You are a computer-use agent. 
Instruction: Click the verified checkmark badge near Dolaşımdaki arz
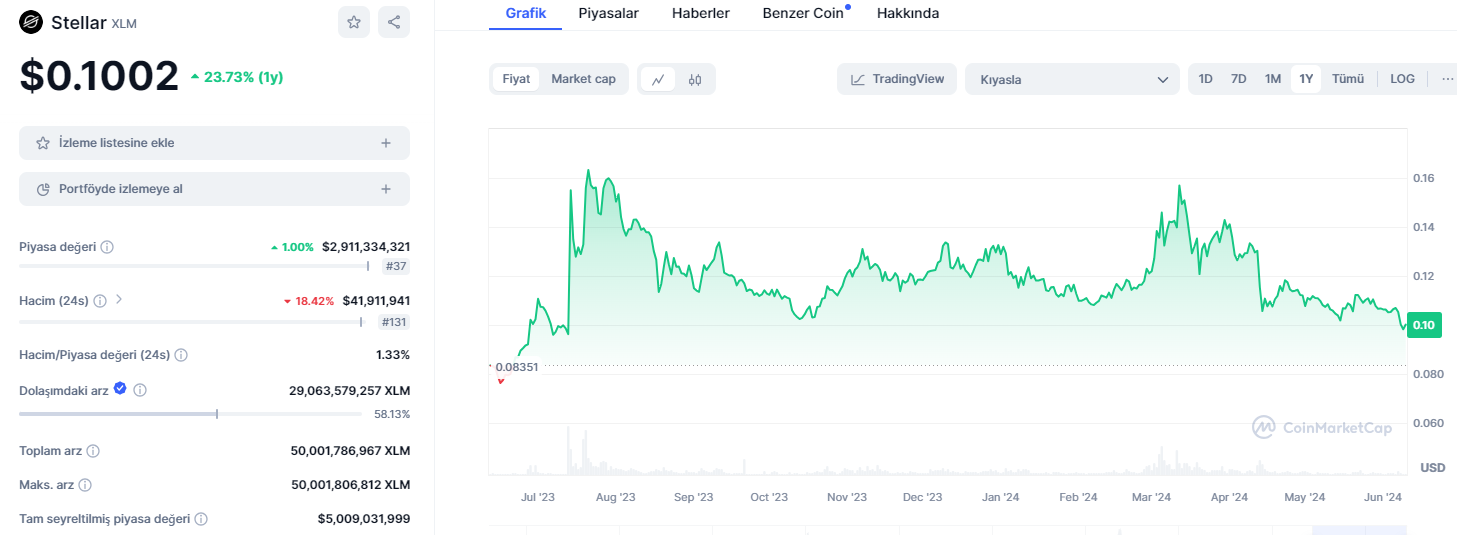[120, 389]
